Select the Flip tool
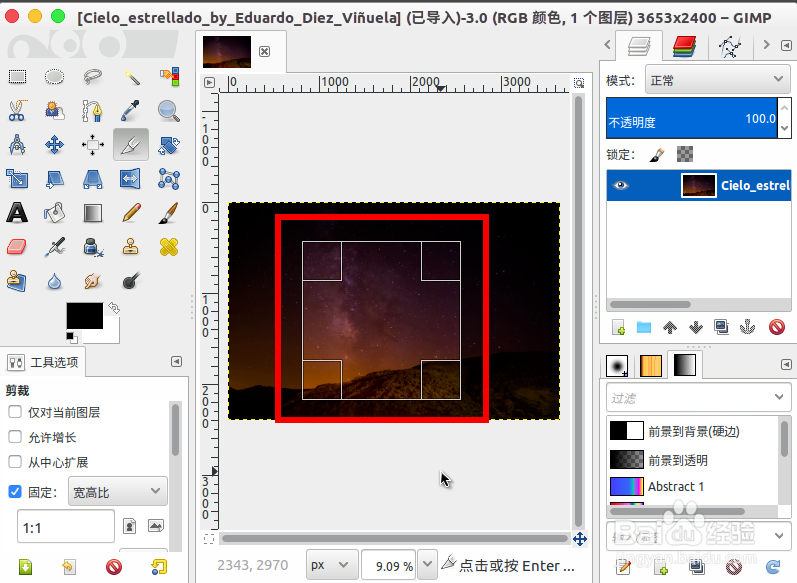The height and width of the screenshot is (583, 797). pos(131,179)
